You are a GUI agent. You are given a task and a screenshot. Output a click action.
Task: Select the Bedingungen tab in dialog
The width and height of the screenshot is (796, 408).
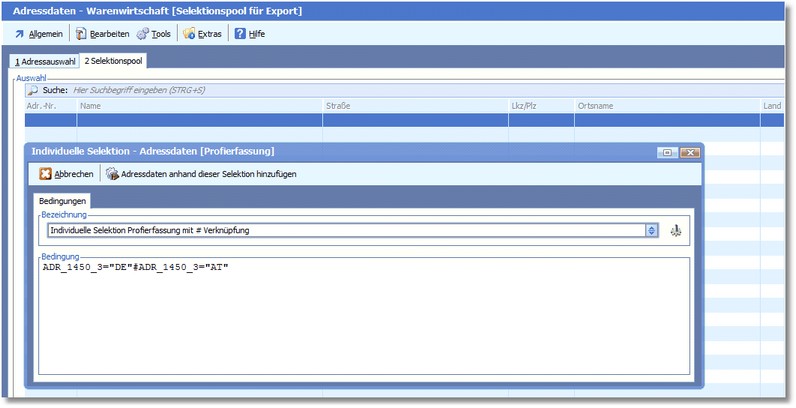coord(65,201)
